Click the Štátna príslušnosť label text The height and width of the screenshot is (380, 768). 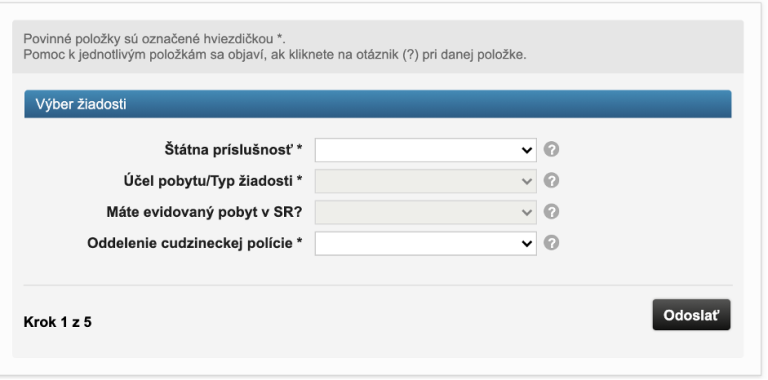233,150
